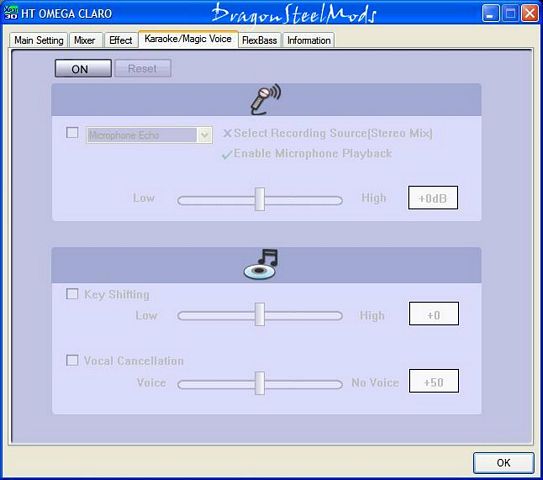Click the Key Shifting label
The image size is (543, 480).
(117, 295)
